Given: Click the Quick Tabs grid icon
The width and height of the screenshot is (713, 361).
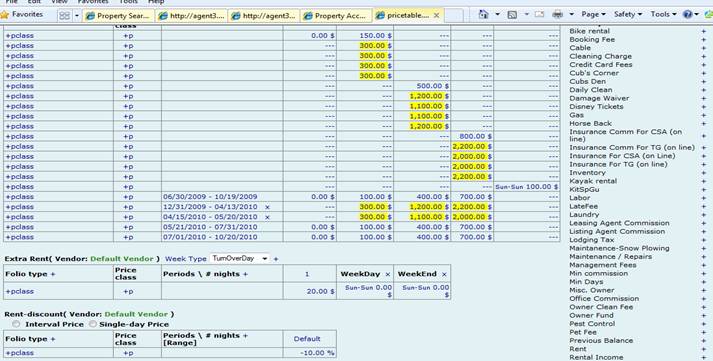Looking at the screenshot, I should point(65,16).
